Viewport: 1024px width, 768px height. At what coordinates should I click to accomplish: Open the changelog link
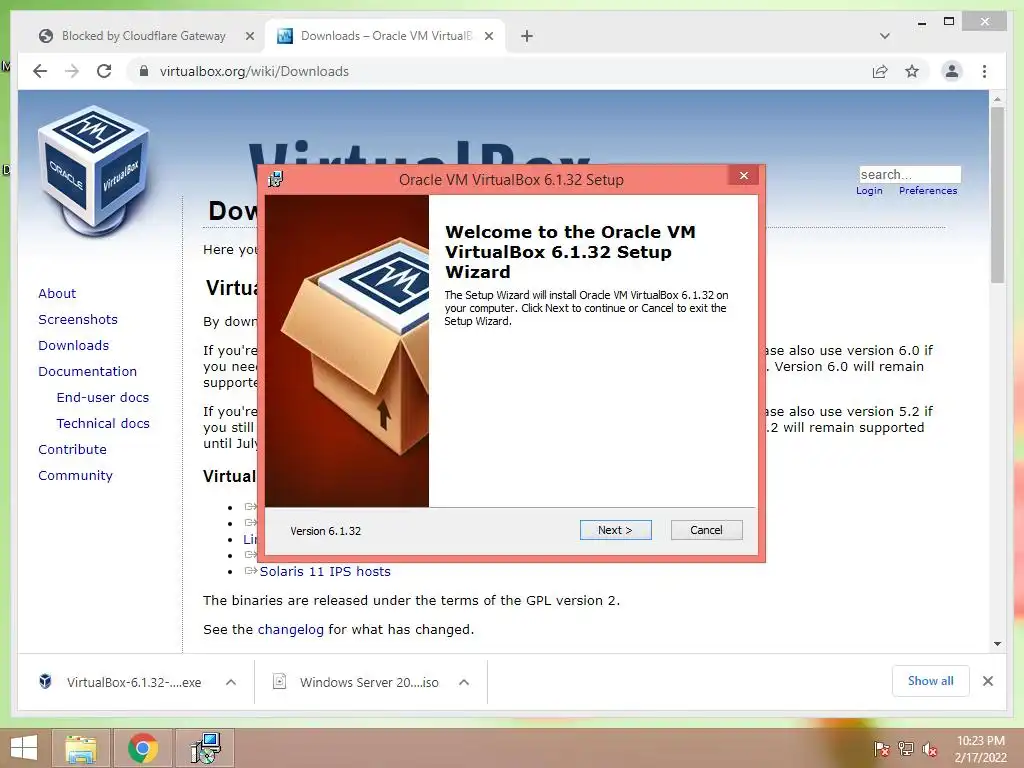tap(291, 630)
